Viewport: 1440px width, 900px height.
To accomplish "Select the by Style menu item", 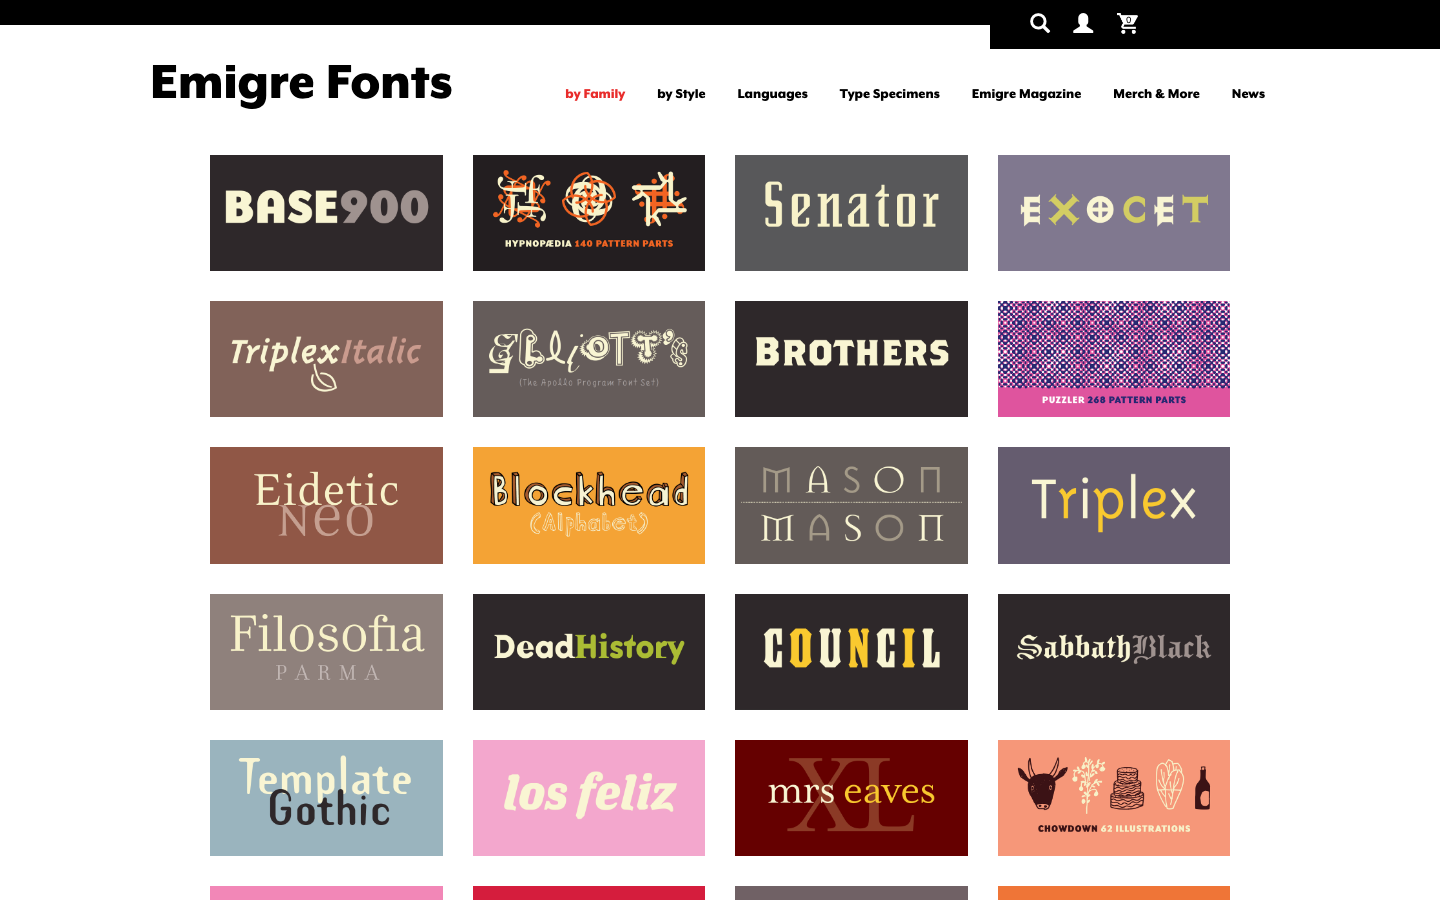I will click(x=681, y=94).
